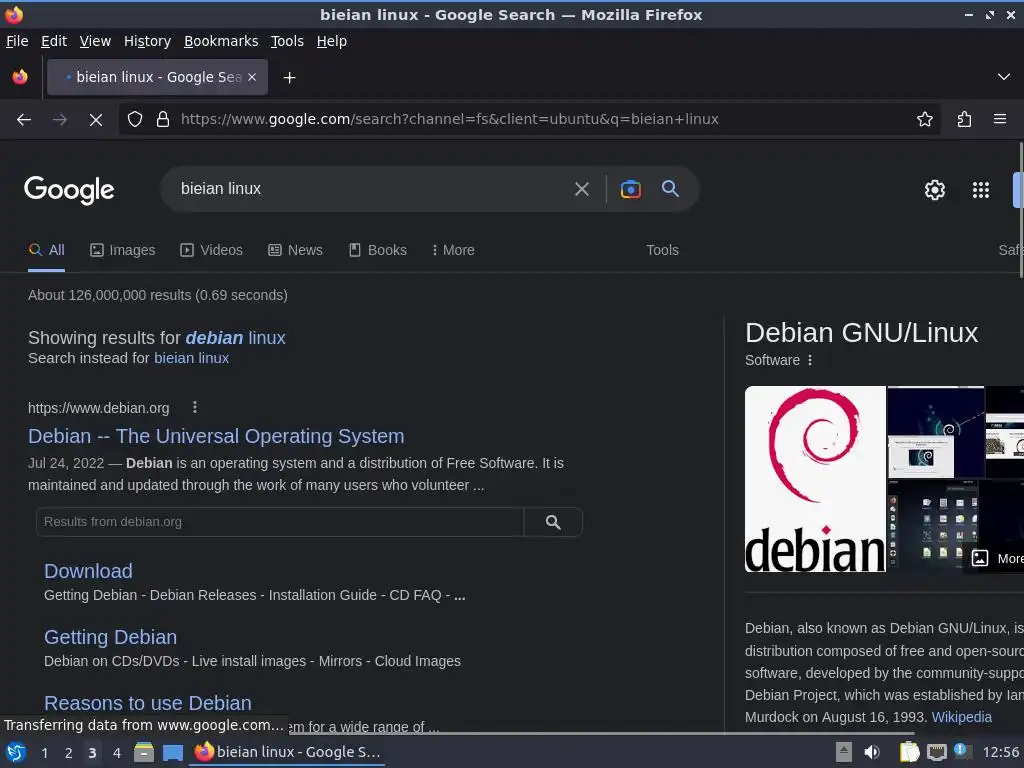Open the search Tools options
This screenshot has height=768, width=1024.
coord(662,250)
